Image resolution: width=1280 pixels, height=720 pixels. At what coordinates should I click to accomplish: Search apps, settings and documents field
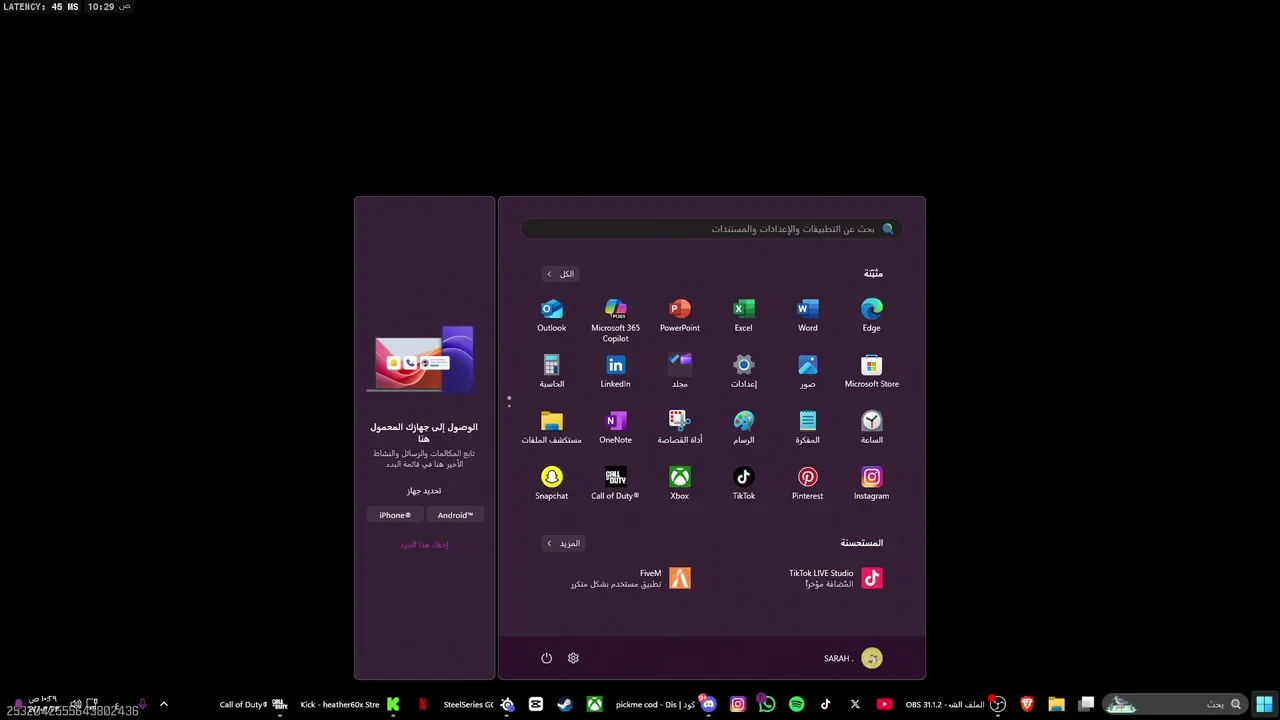pos(712,229)
